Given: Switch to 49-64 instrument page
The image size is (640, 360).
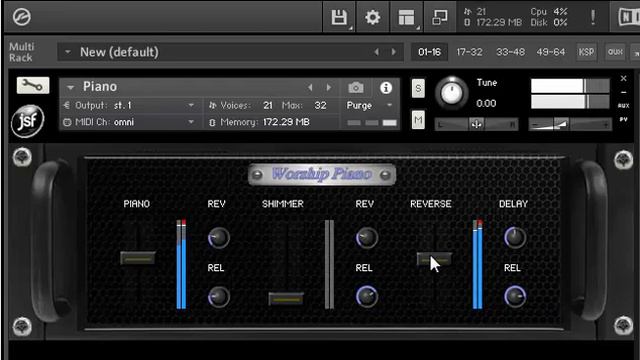Looking at the screenshot, I should (551, 52).
